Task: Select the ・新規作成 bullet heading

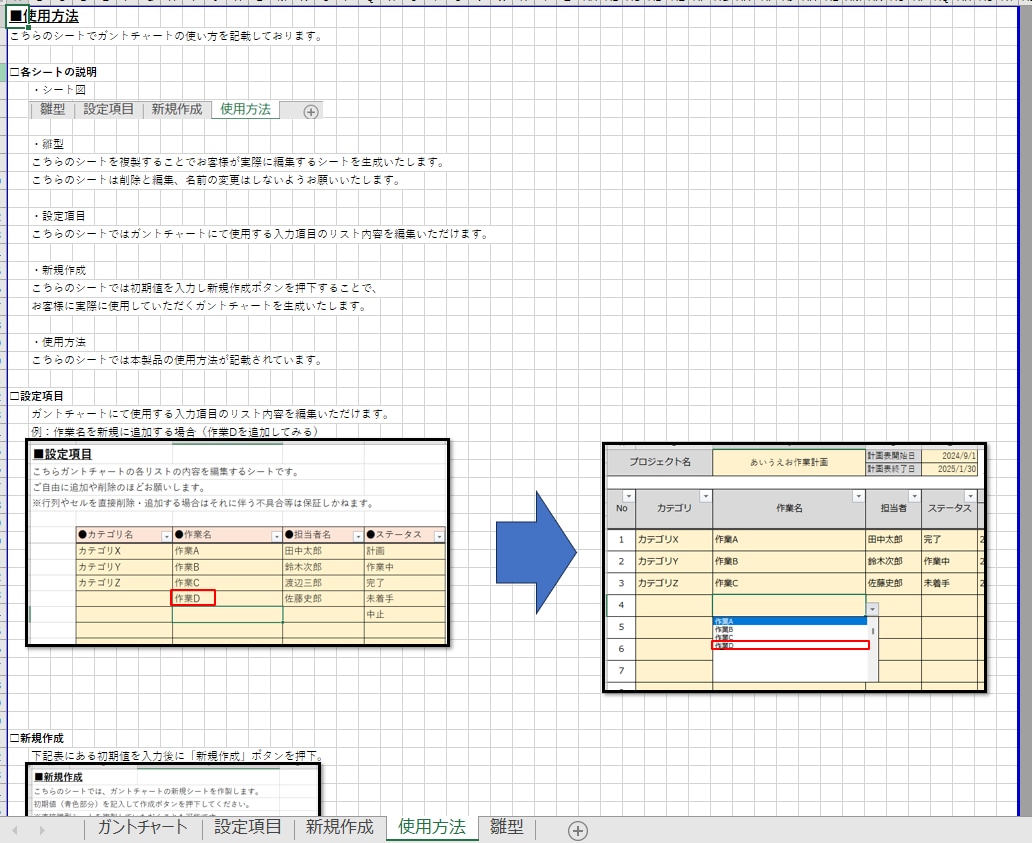Action: coord(59,270)
